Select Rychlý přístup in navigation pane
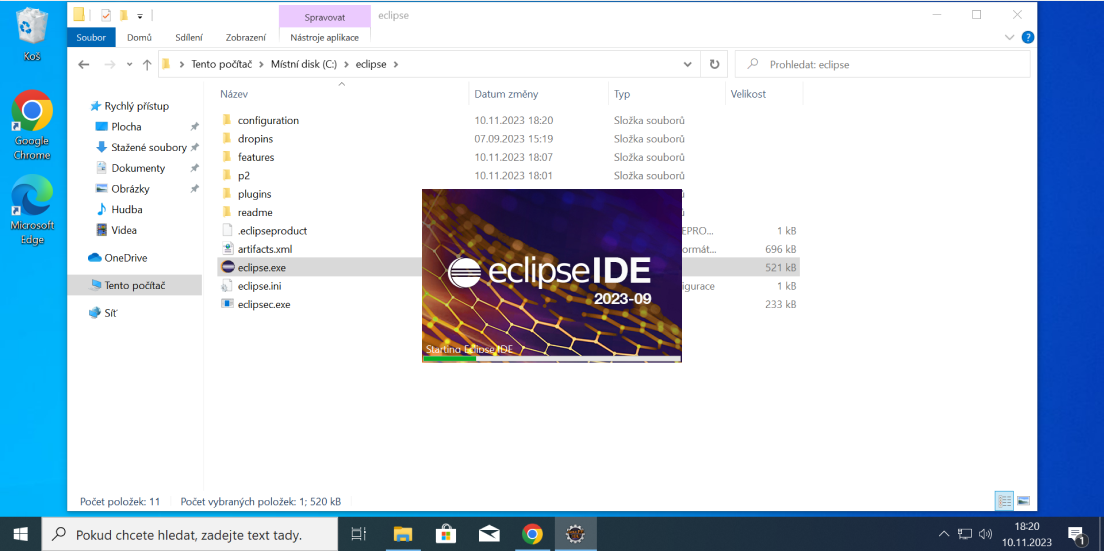This screenshot has width=1104, height=551. [137, 106]
